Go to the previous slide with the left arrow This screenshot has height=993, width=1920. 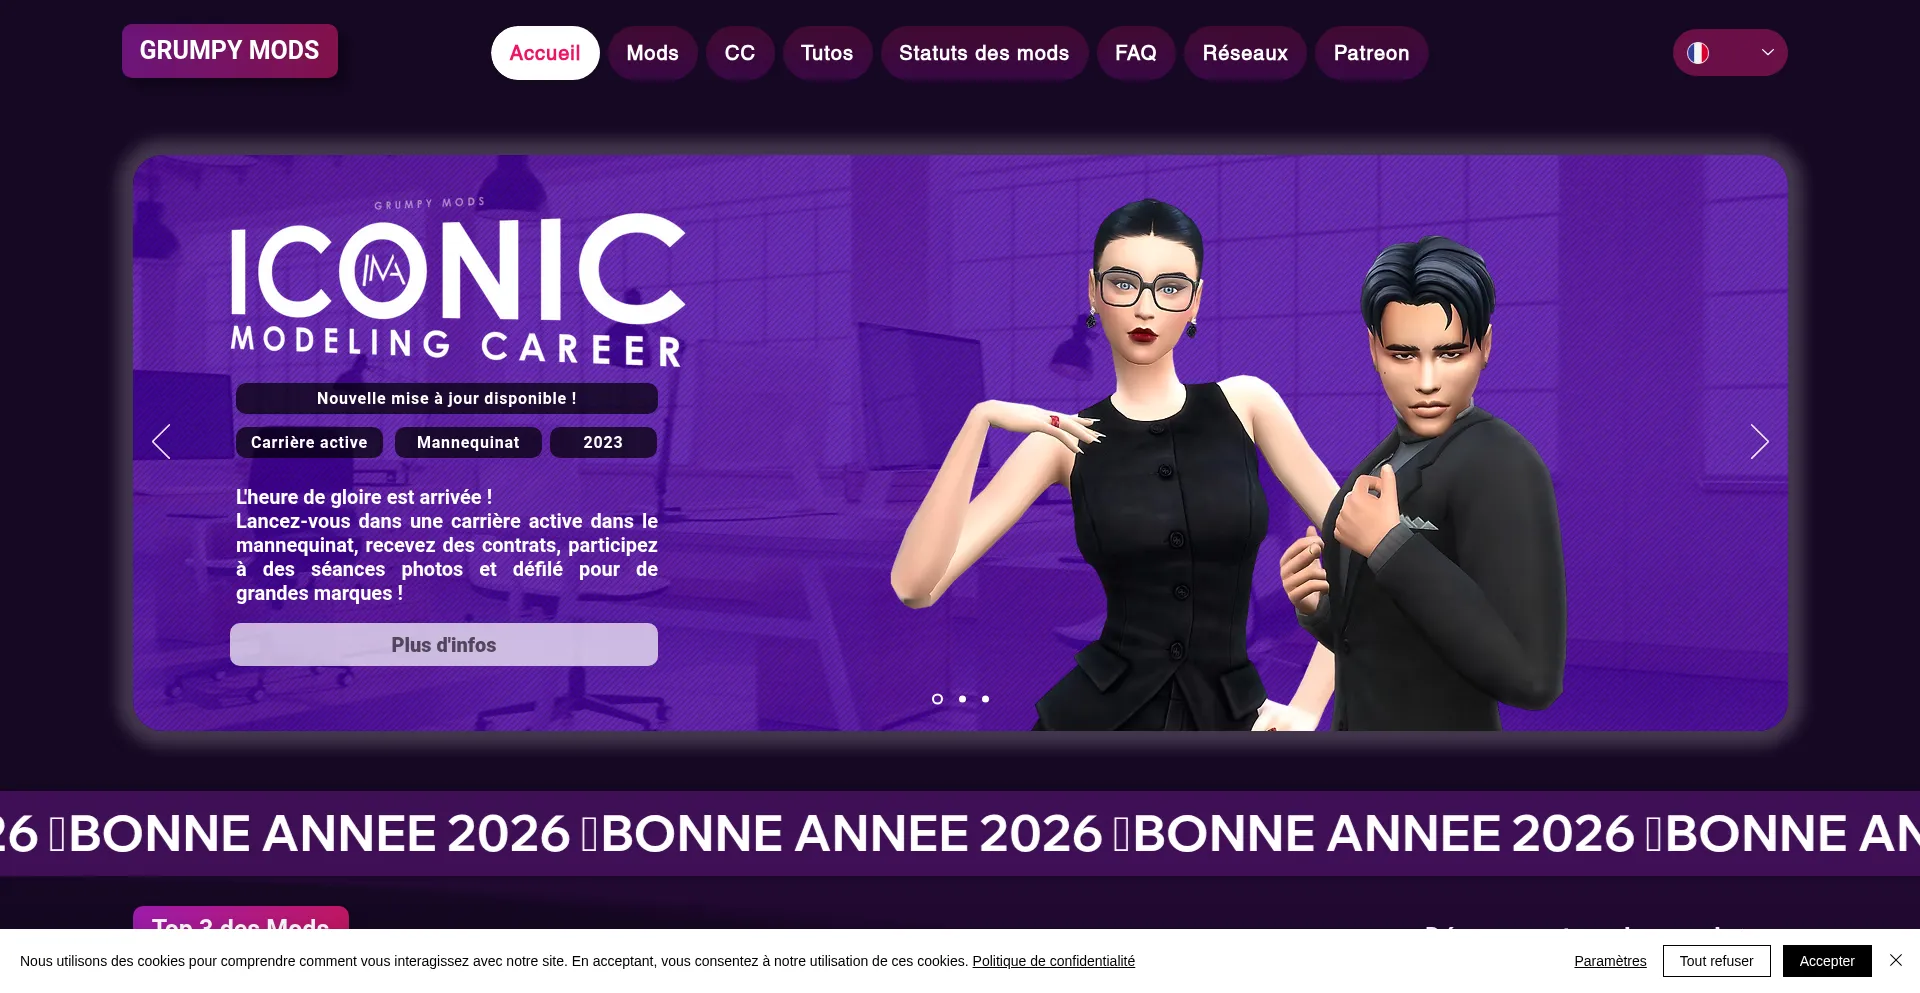point(161,441)
